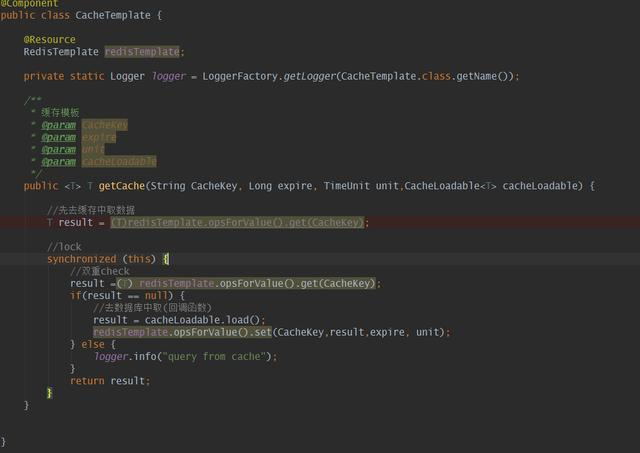The image size is (640, 453).
Task: Click the CacheLoadable<T> parameter type
Action: [x=451, y=186]
